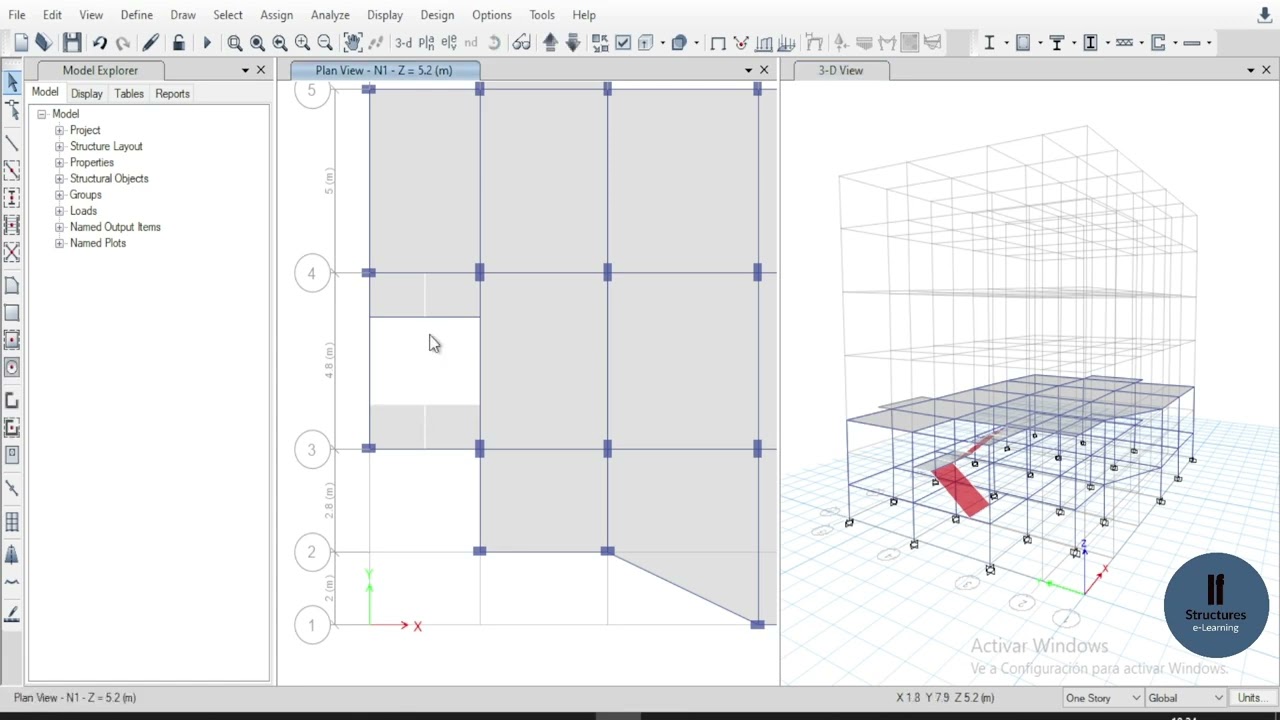Screen dimensions: 1280x720
Task: Switch to the Display tab in Model Explorer
Action: coord(87,93)
